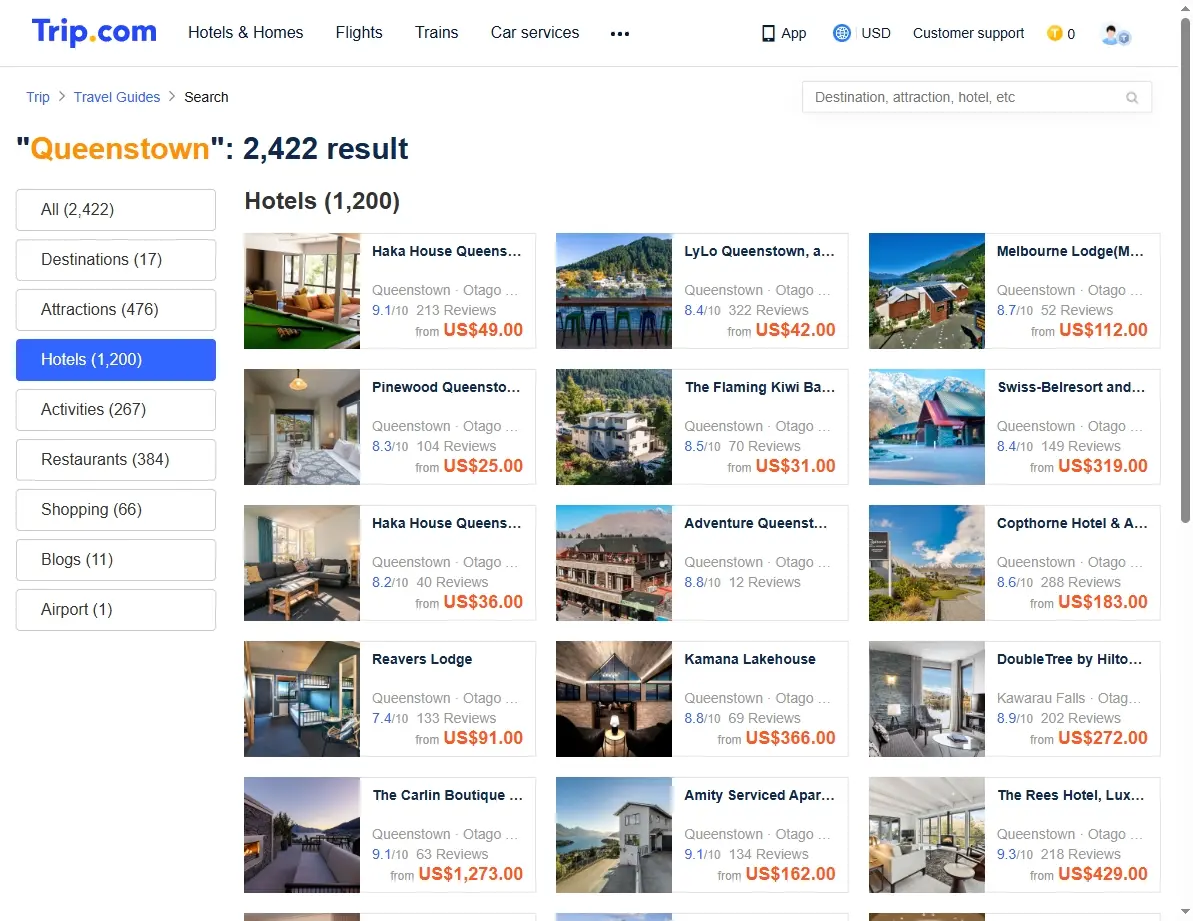The image size is (1193, 921).
Task: Click the page vertical scrollbar
Action: pos(1185,270)
